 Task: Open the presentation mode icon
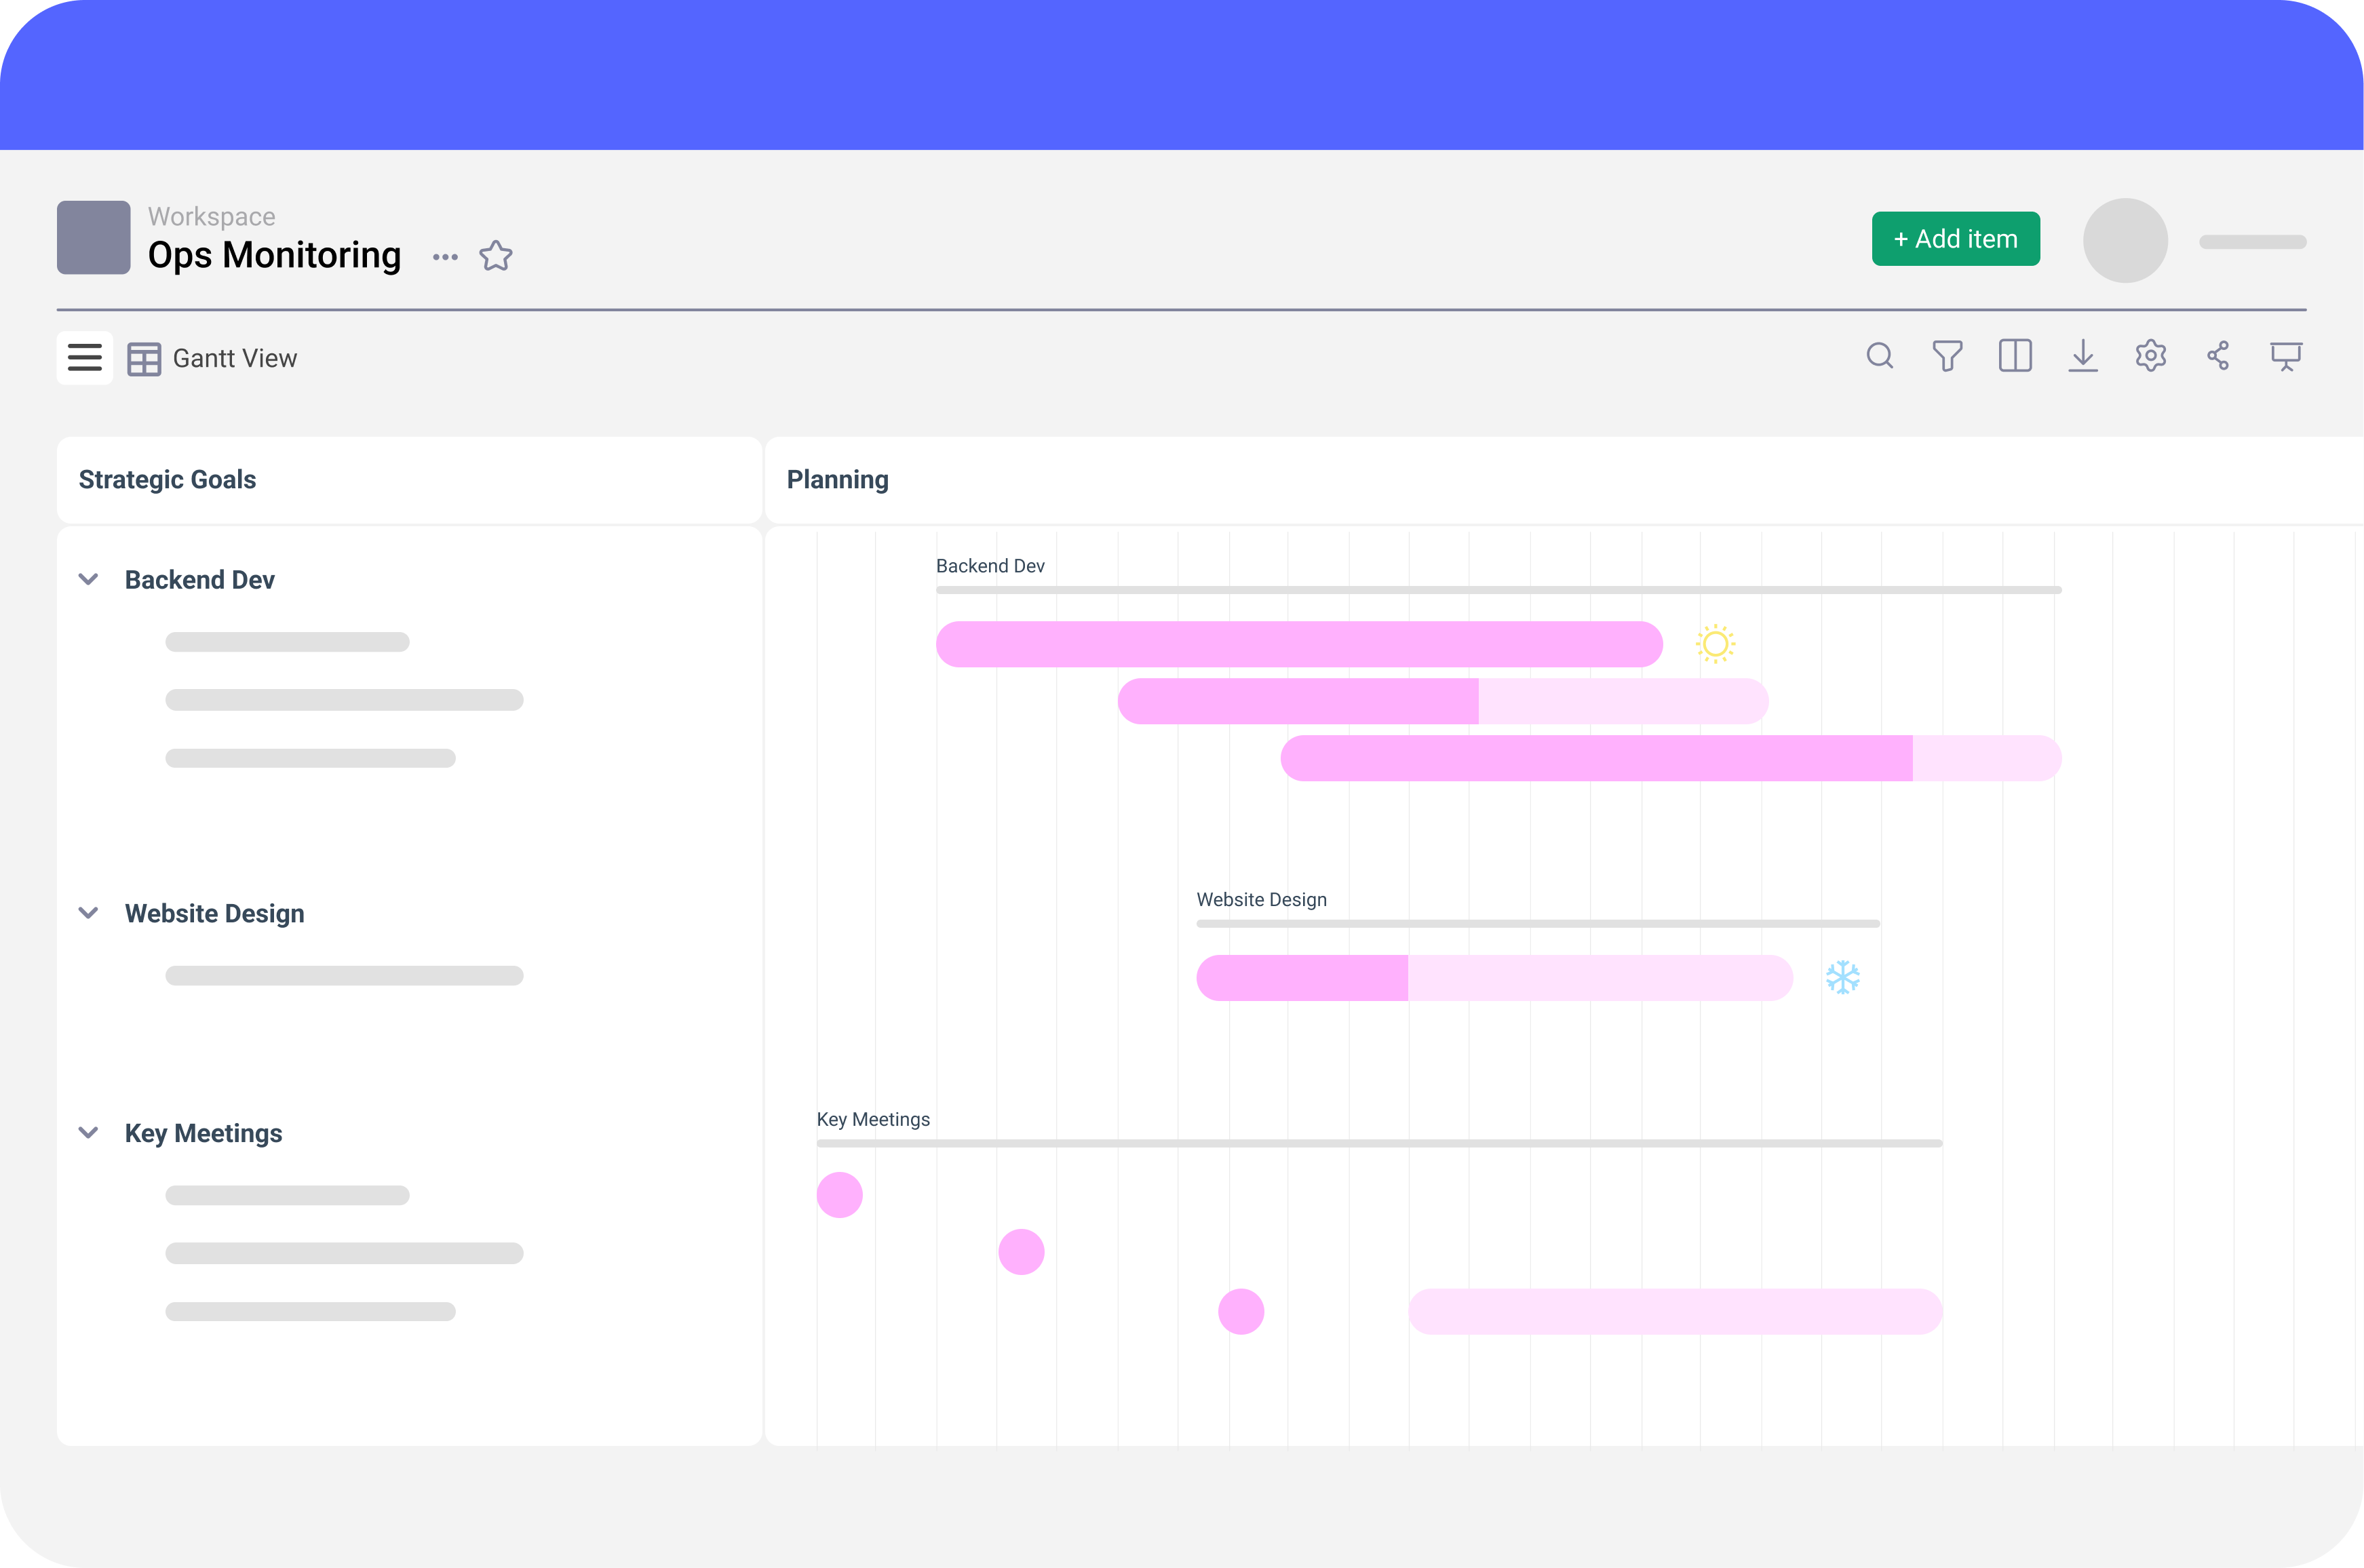(2285, 356)
